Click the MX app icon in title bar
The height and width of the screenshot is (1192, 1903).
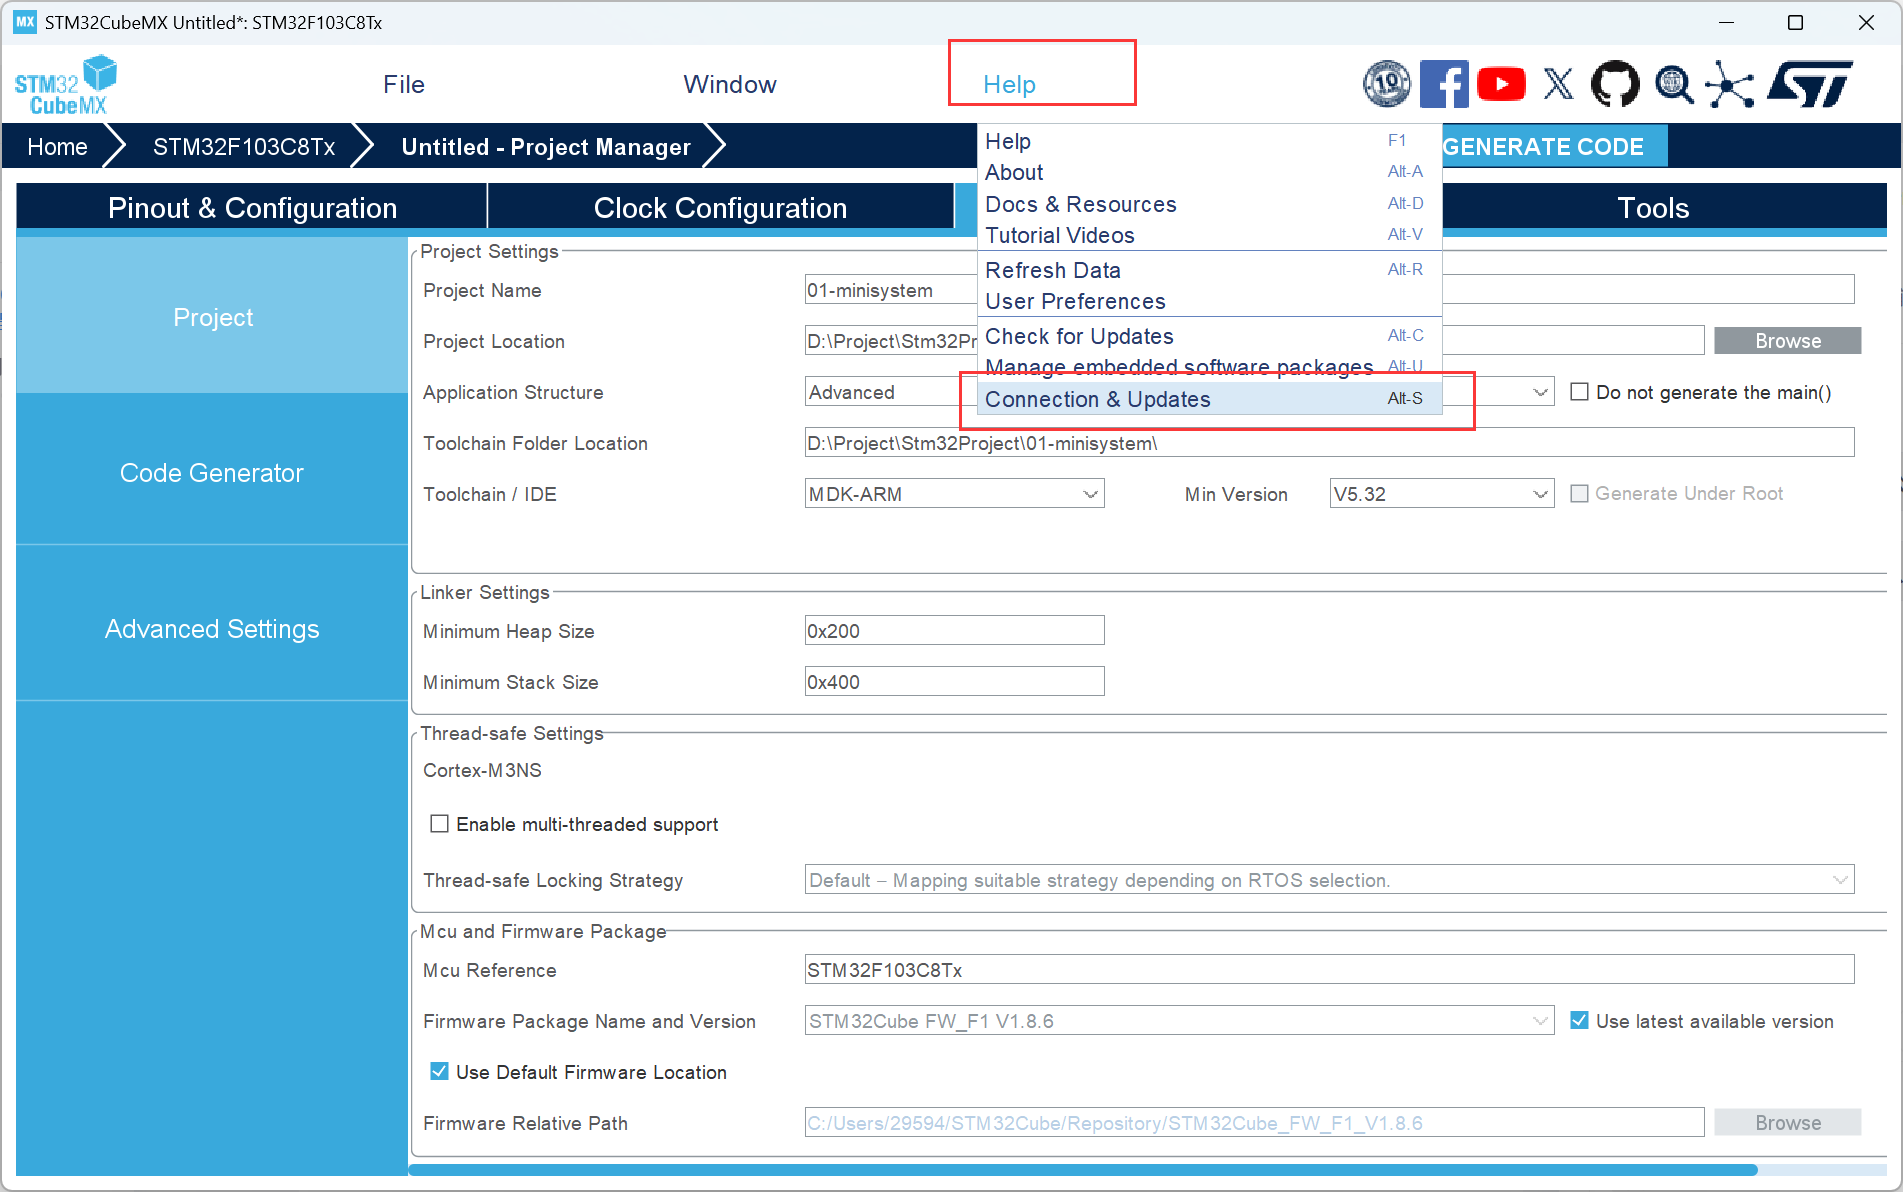(25, 22)
